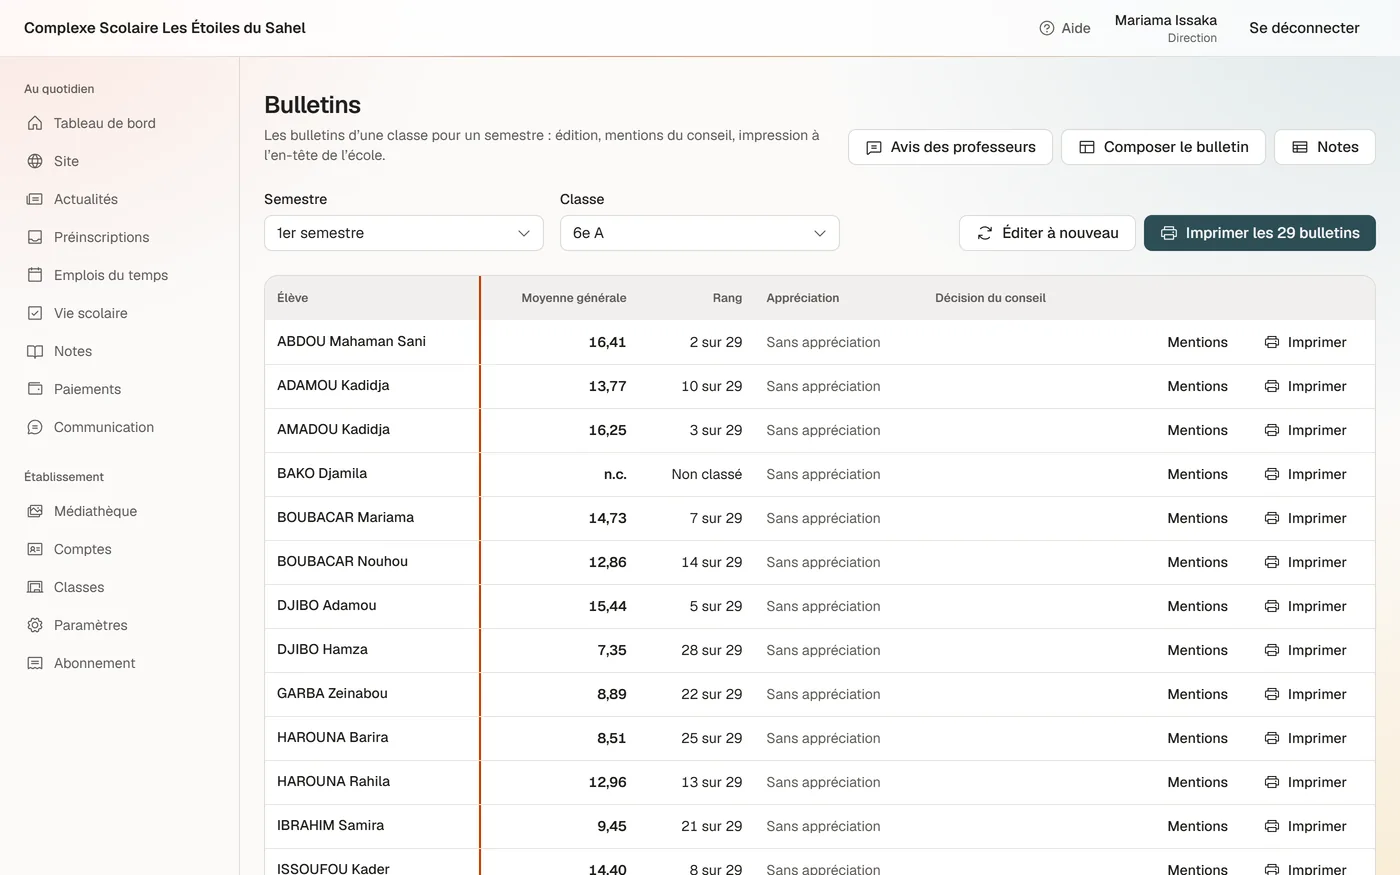Open the Classe dropdown showing 6e A
The image size is (1400, 875).
point(700,233)
